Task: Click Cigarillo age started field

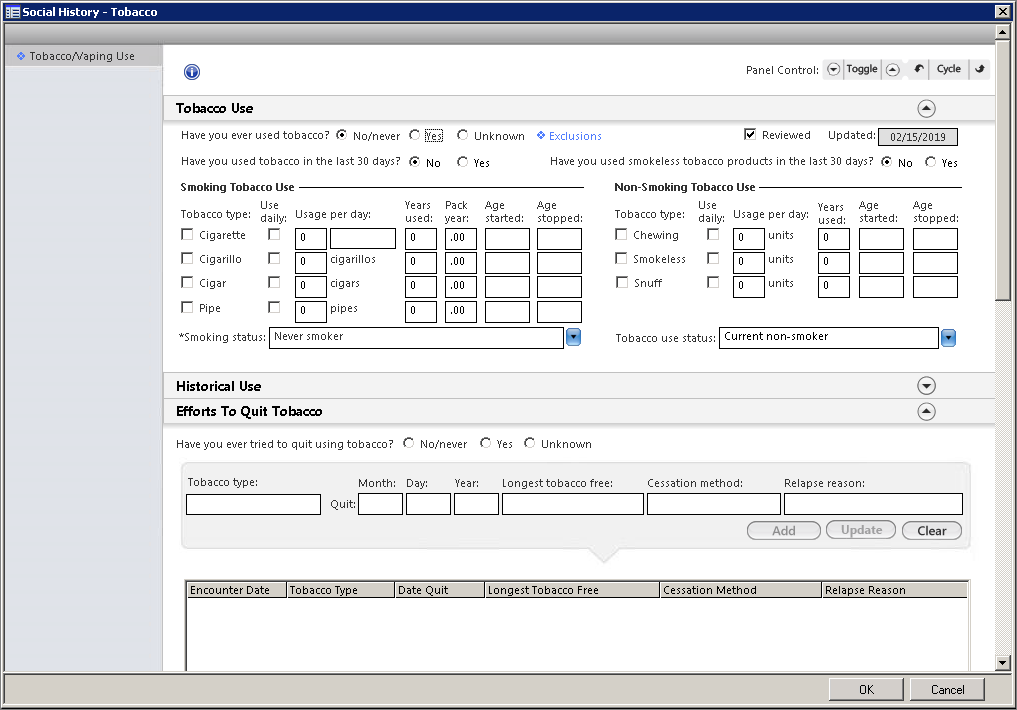Action: tap(507, 263)
